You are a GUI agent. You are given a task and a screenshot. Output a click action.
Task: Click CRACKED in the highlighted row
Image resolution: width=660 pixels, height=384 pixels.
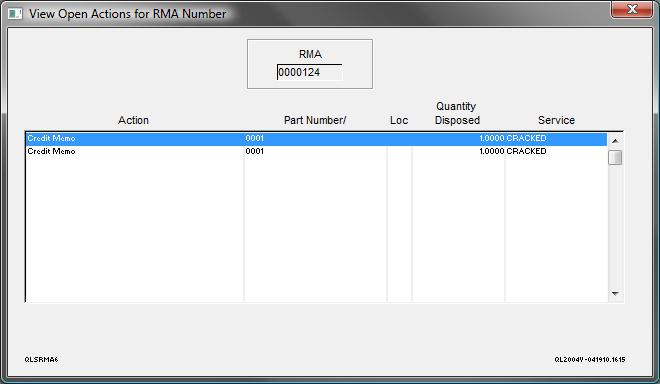(526, 139)
